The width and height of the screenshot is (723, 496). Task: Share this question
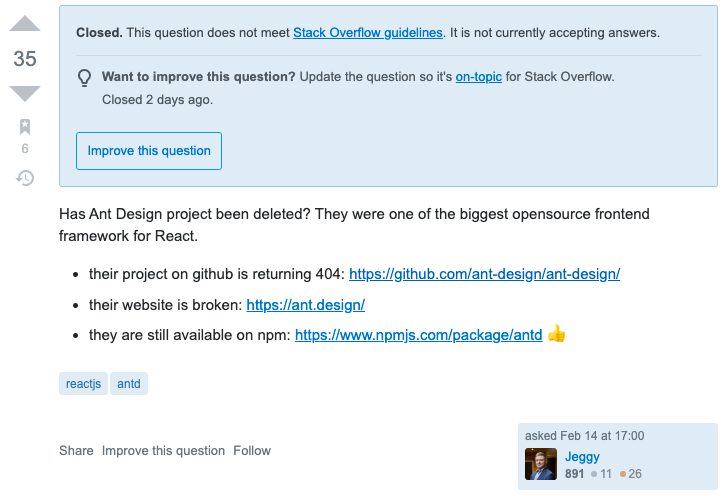[76, 451]
